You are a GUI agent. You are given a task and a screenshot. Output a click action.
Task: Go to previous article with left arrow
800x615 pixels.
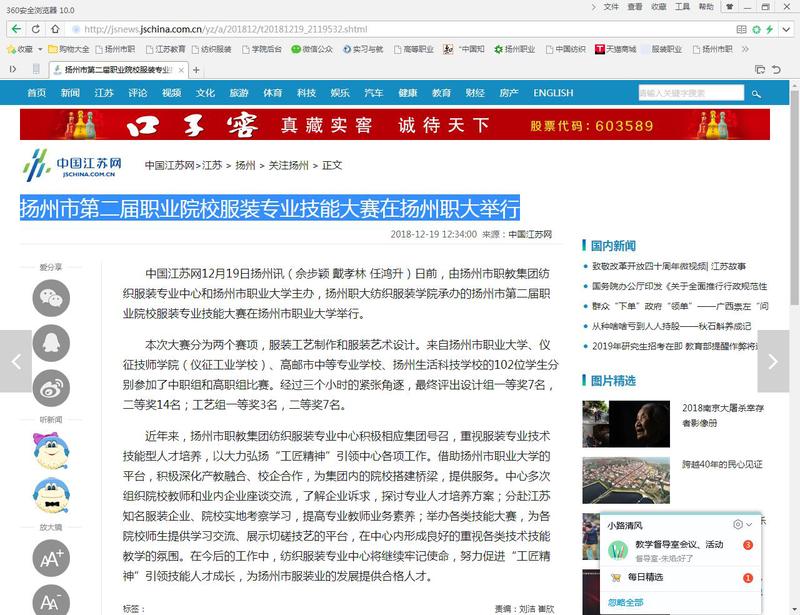tap(15, 361)
